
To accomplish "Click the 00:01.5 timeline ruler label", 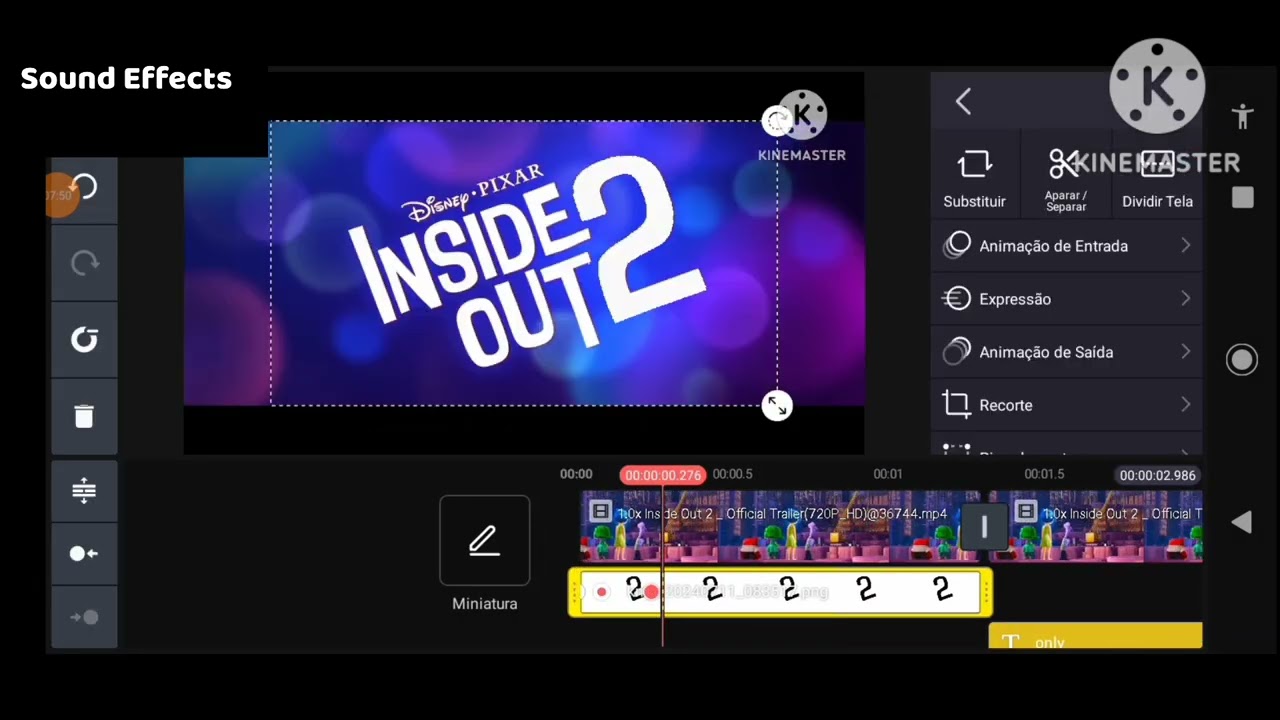I will click(x=1044, y=474).
